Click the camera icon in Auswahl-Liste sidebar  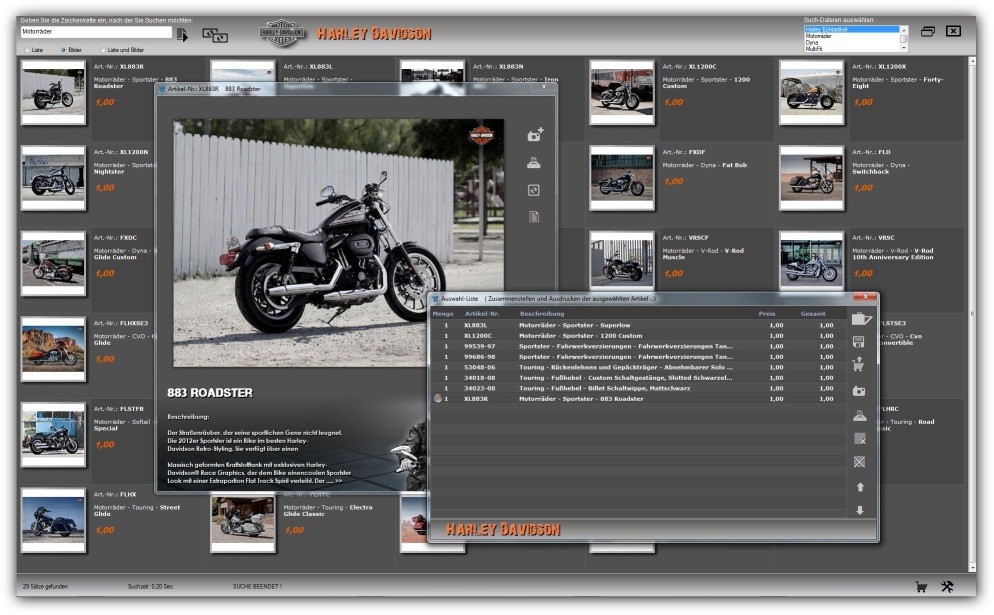coord(859,391)
